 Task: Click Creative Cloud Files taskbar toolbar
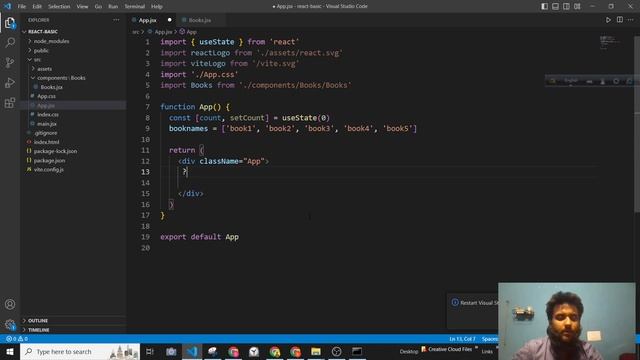[449, 349]
